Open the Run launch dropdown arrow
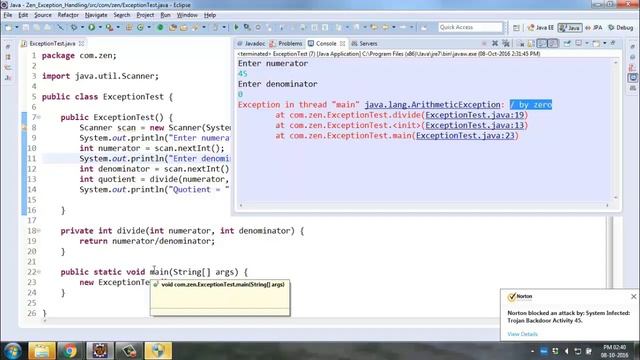Screen dimensions: 640x360 coord(100,27)
